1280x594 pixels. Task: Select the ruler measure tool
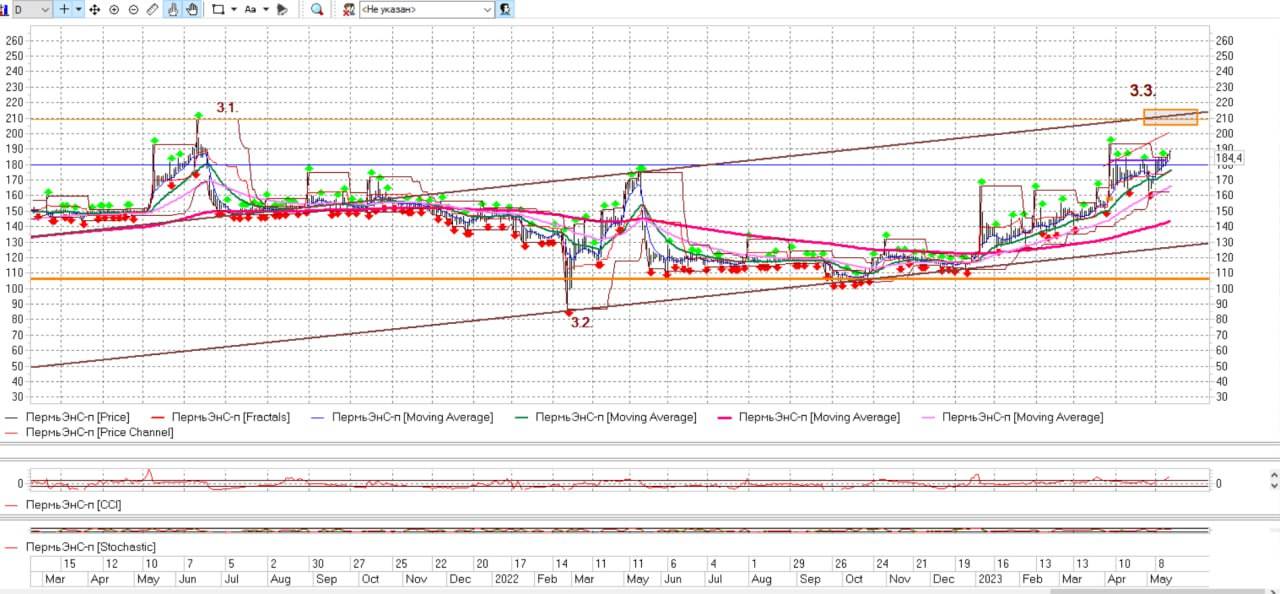(152, 9)
